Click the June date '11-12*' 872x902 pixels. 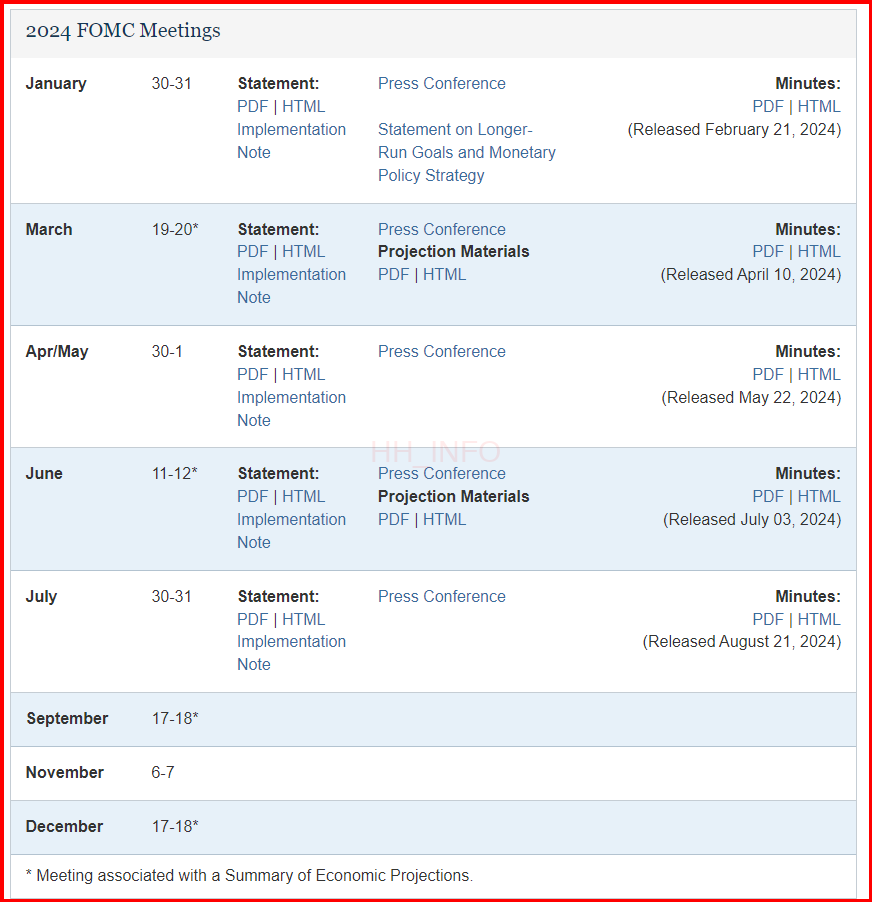[x=174, y=473]
